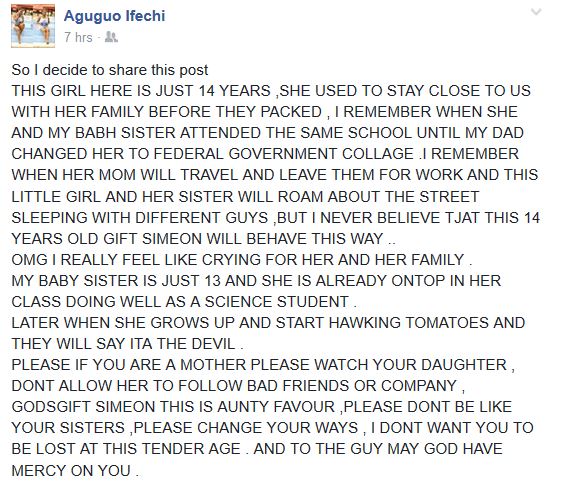Click the friends audience icon
This screenshot has width=562, height=498.
point(111,37)
